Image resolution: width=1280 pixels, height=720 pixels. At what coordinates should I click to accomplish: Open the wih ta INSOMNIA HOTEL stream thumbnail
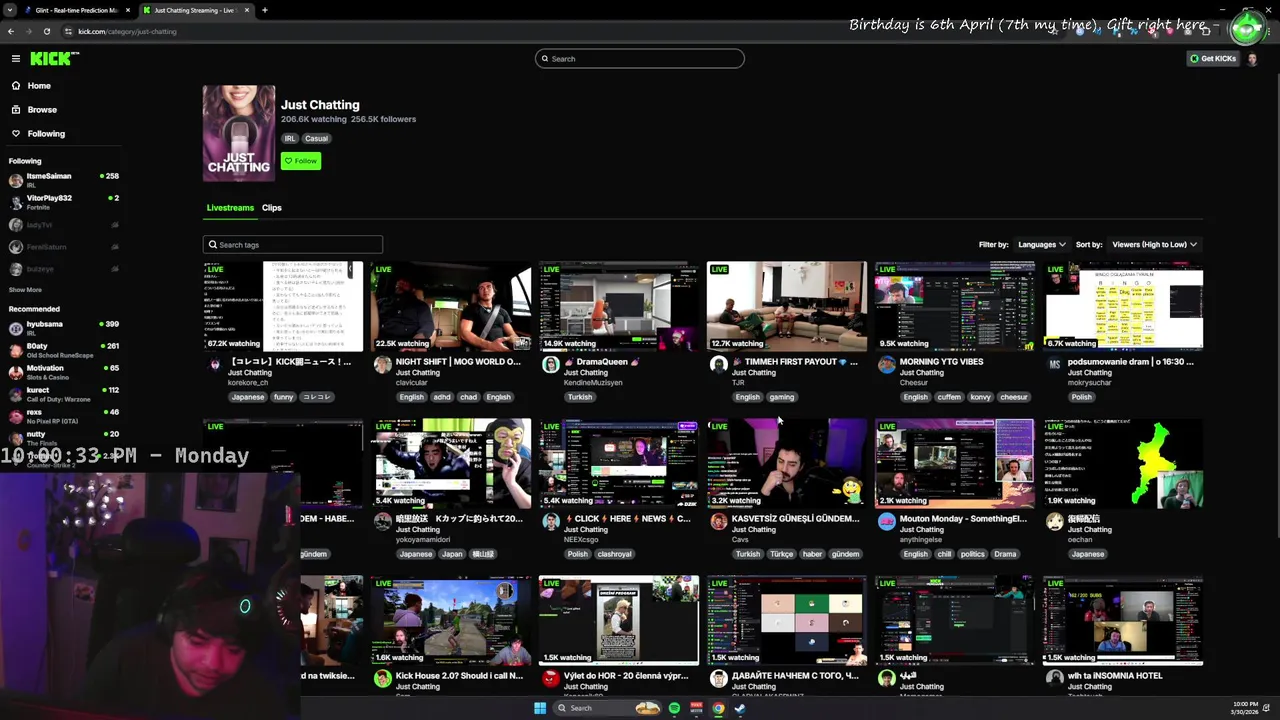pos(1123,620)
